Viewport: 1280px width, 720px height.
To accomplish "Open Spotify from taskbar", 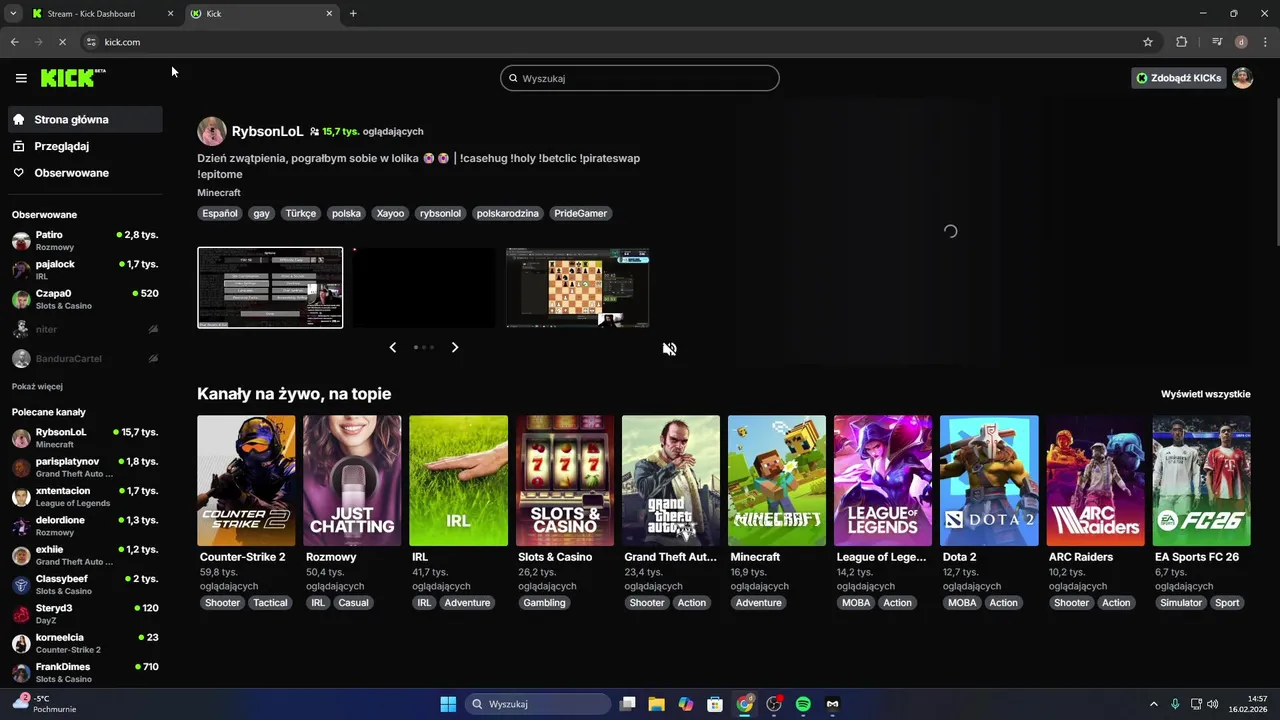I will pyautogui.click(x=803, y=704).
